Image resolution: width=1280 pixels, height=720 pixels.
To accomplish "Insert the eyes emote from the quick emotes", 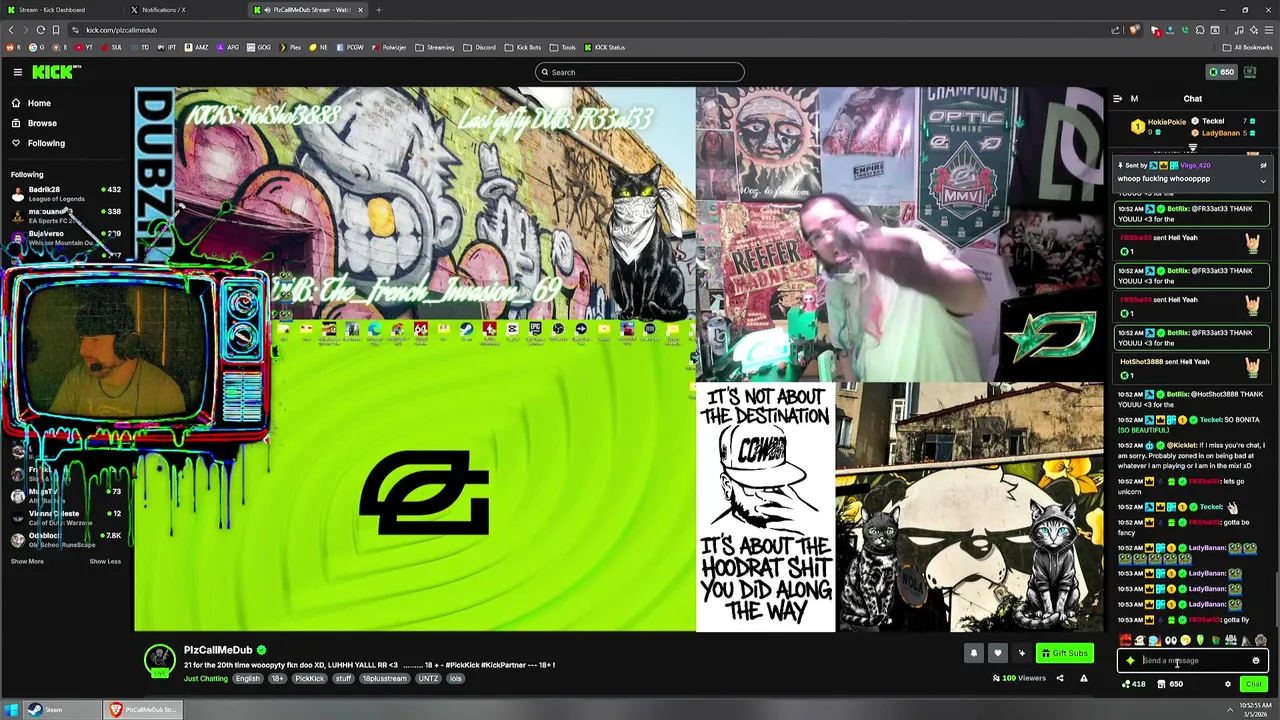I will click(x=1170, y=640).
